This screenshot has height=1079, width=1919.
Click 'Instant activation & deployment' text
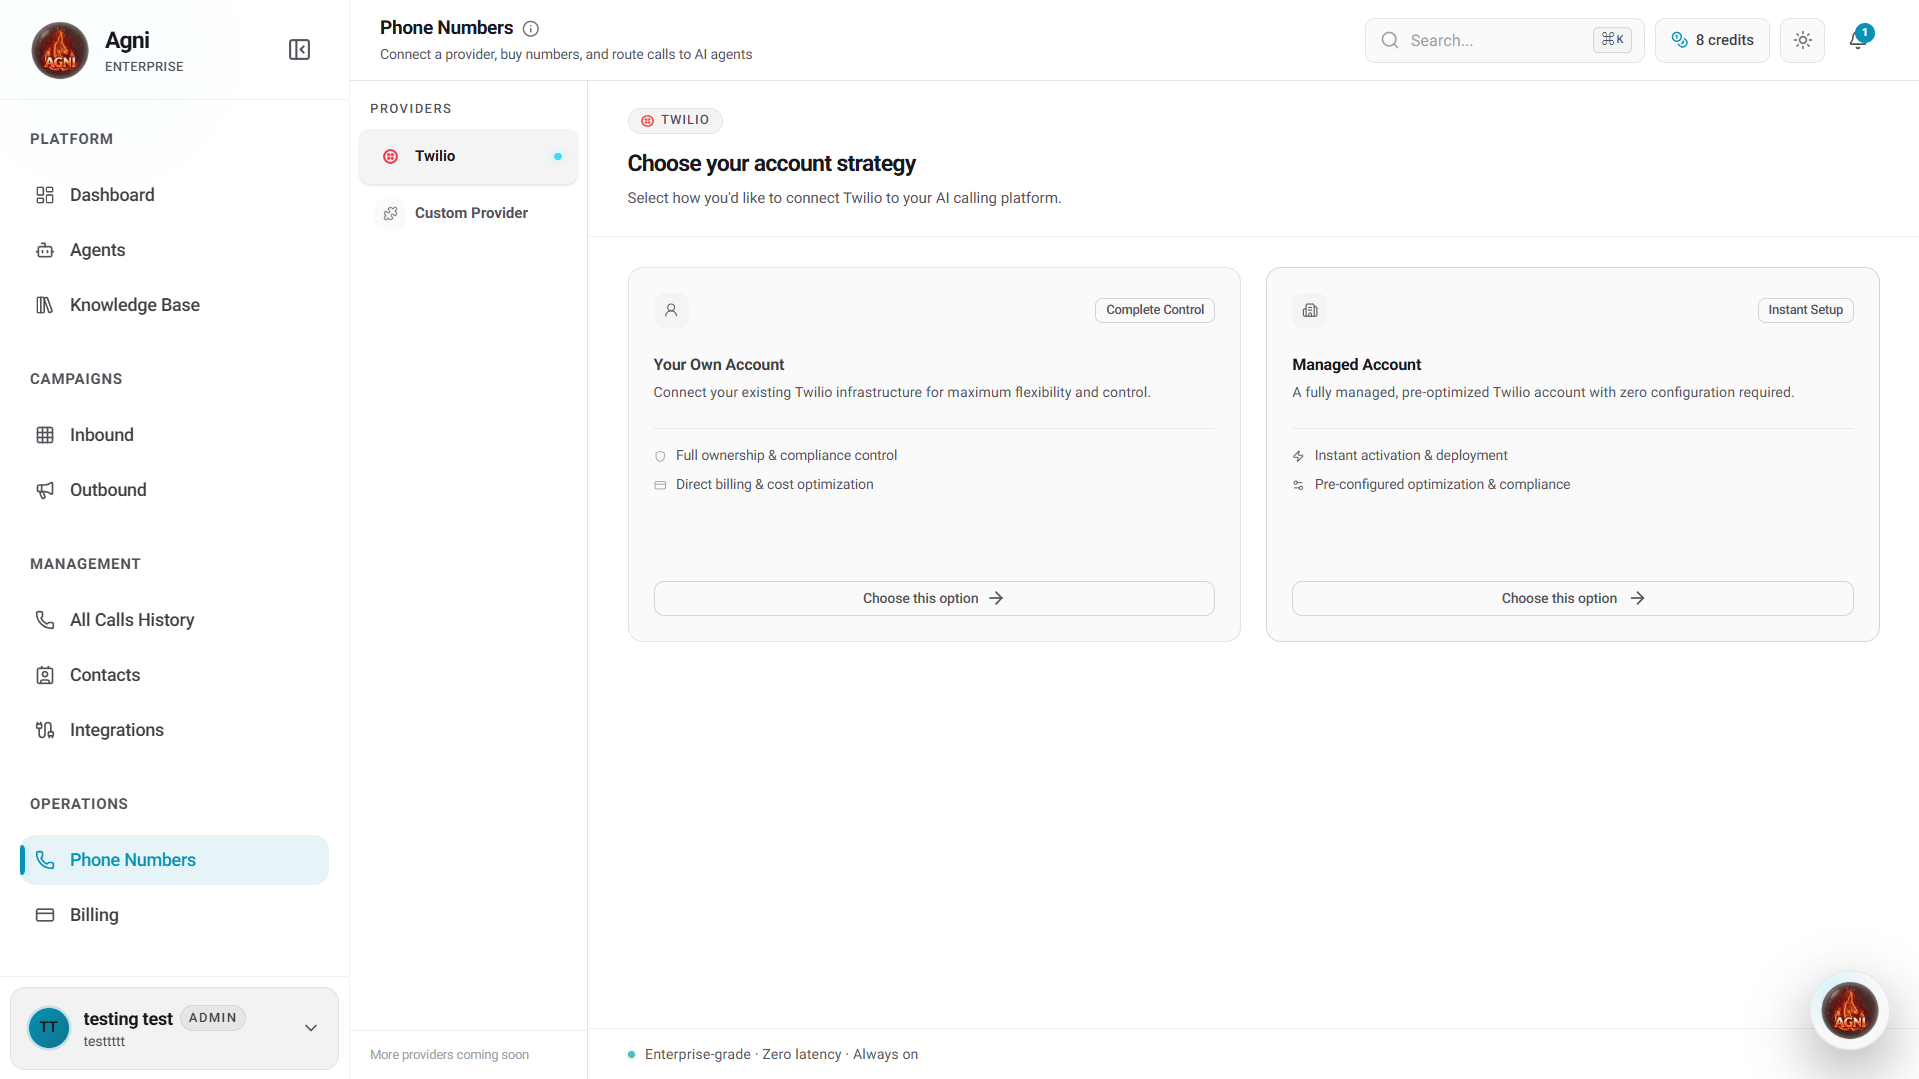1411,456
